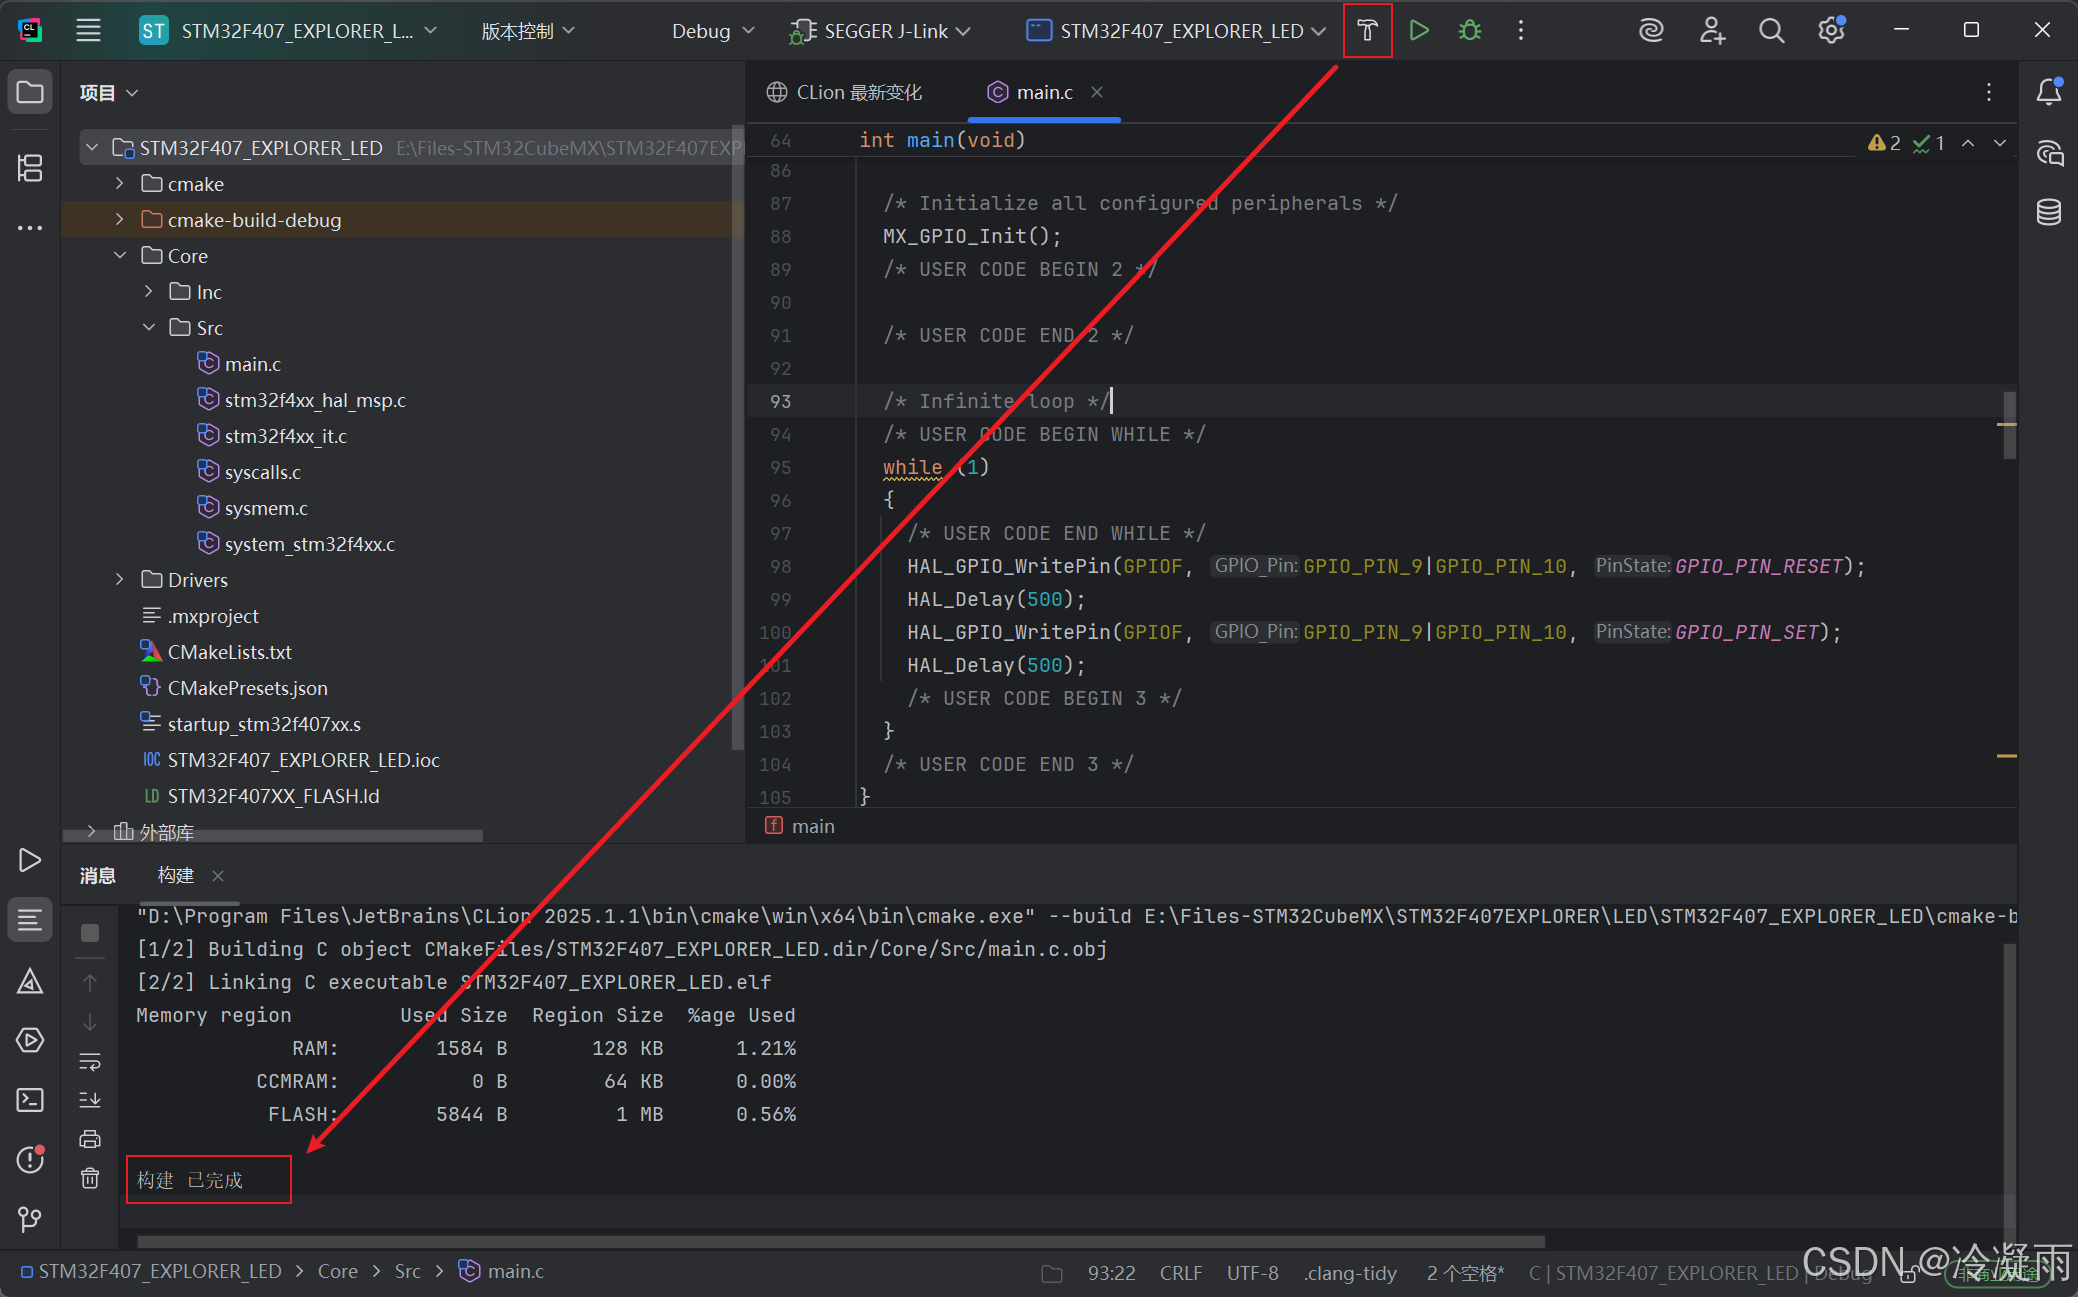Screen dimensions: 2078x1297
Task: Expand the cmake folder
Action: click(x=120, y=184)
